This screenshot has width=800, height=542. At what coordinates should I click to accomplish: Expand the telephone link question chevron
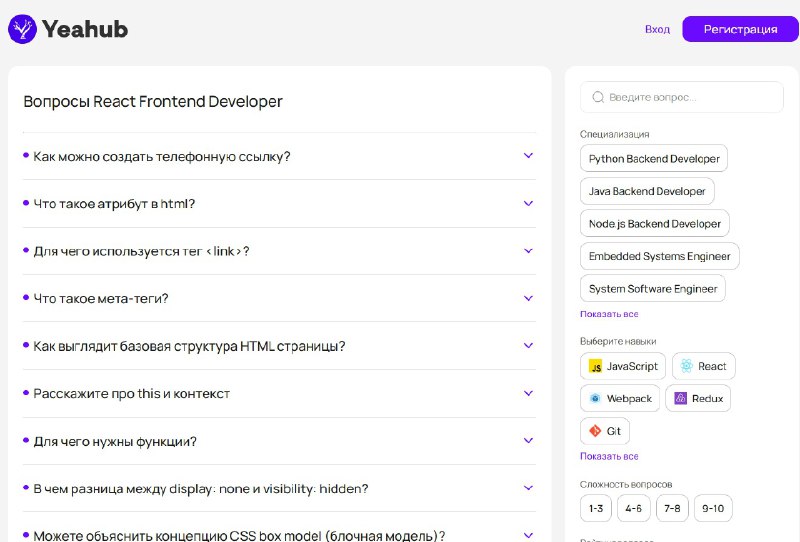[528, 156]
